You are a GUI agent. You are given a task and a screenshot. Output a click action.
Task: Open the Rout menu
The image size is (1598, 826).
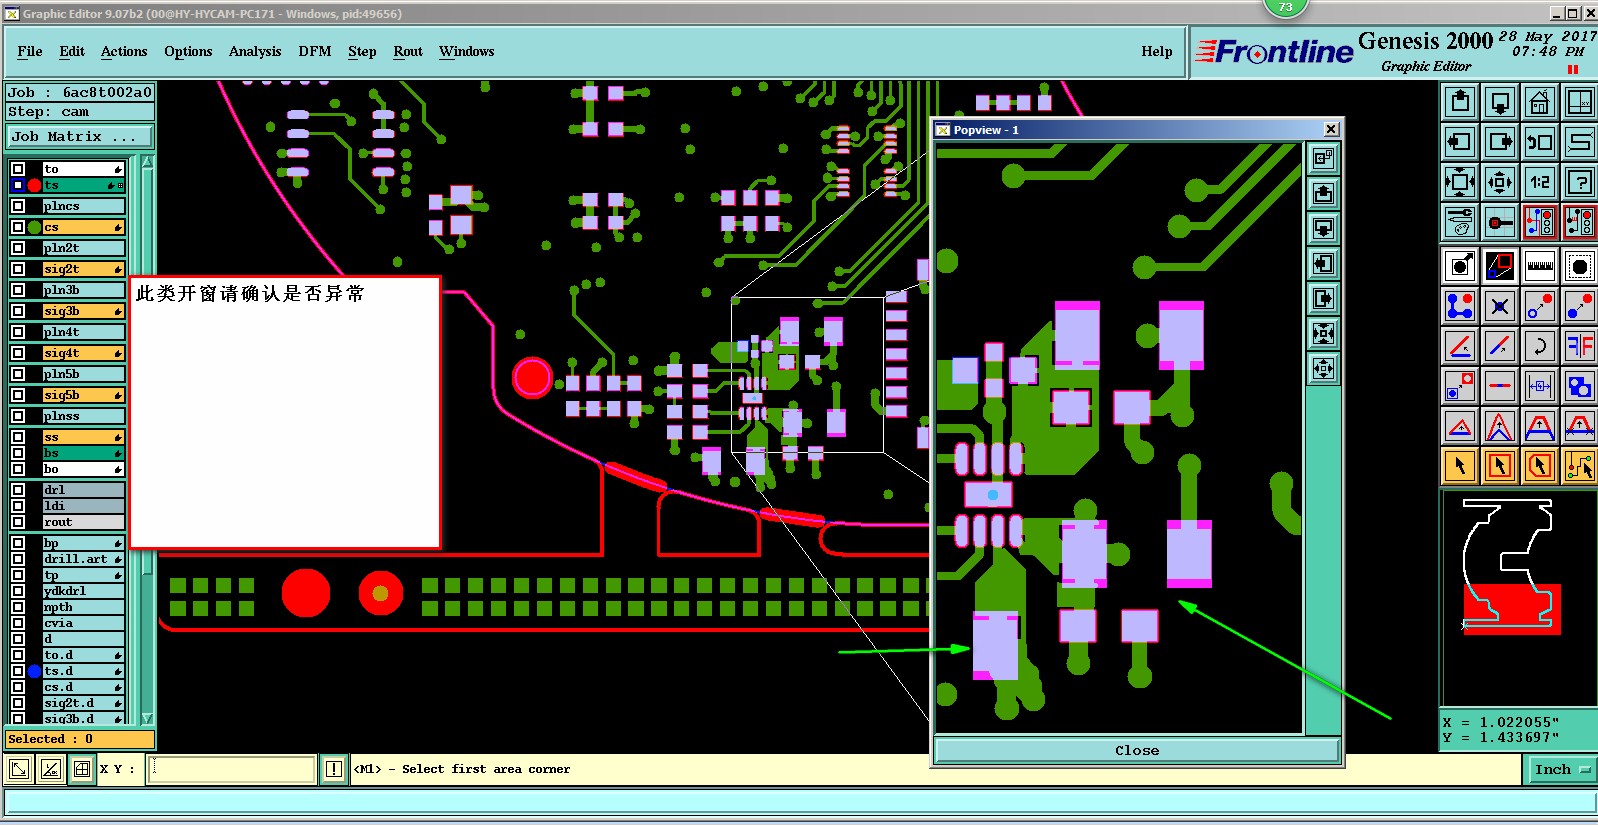pyautogui.click(x=408, y=51)
